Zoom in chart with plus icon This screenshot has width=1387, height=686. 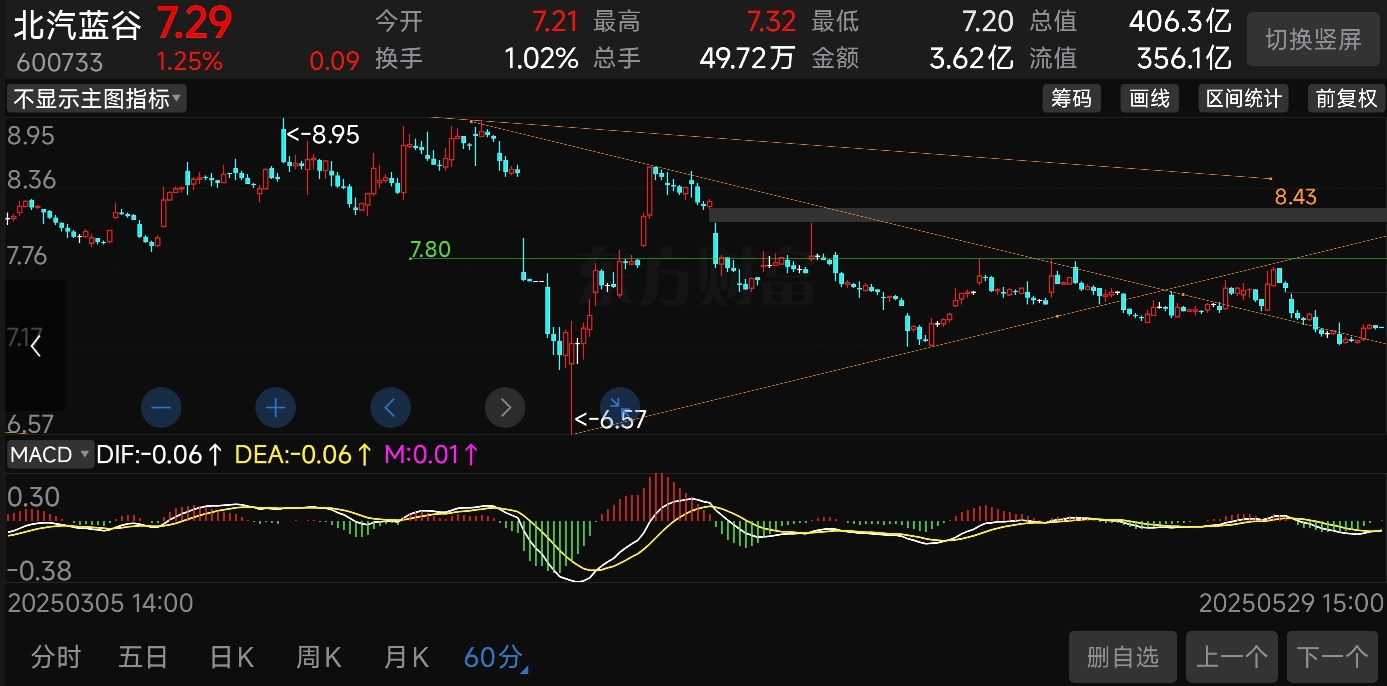[x=276, y=407]
